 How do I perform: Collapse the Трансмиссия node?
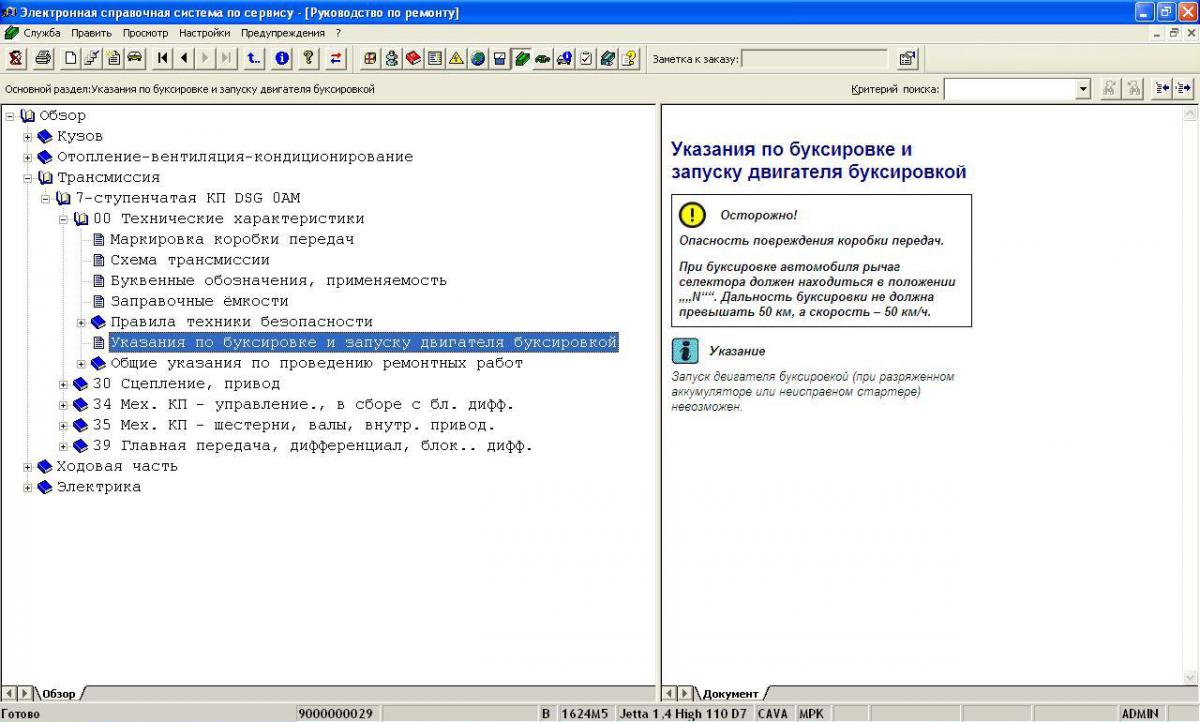[x=28, y=178]
